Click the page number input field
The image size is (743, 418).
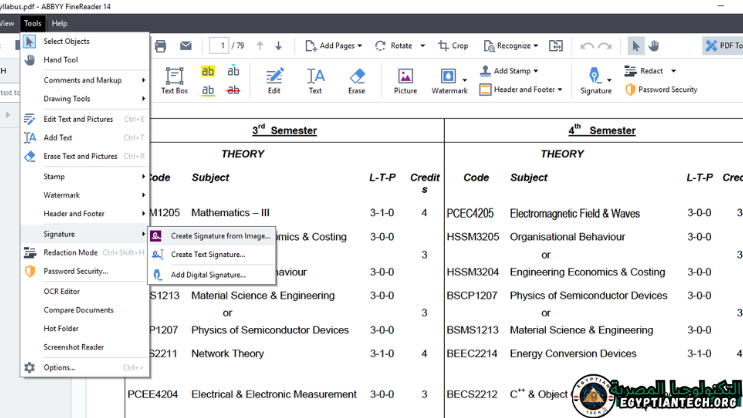[x=219, y=45]
